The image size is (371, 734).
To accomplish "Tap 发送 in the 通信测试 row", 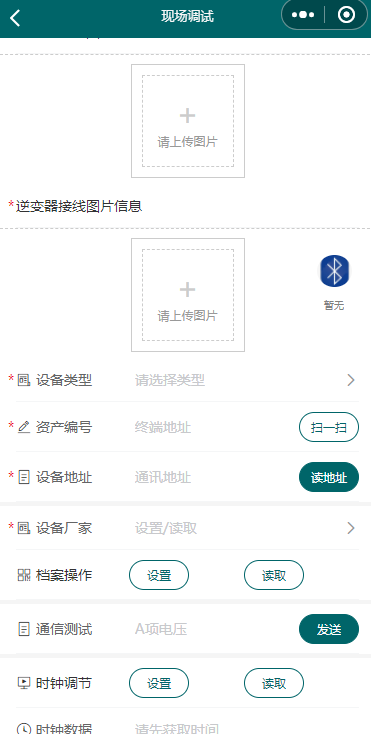I will tap(329, 629).
